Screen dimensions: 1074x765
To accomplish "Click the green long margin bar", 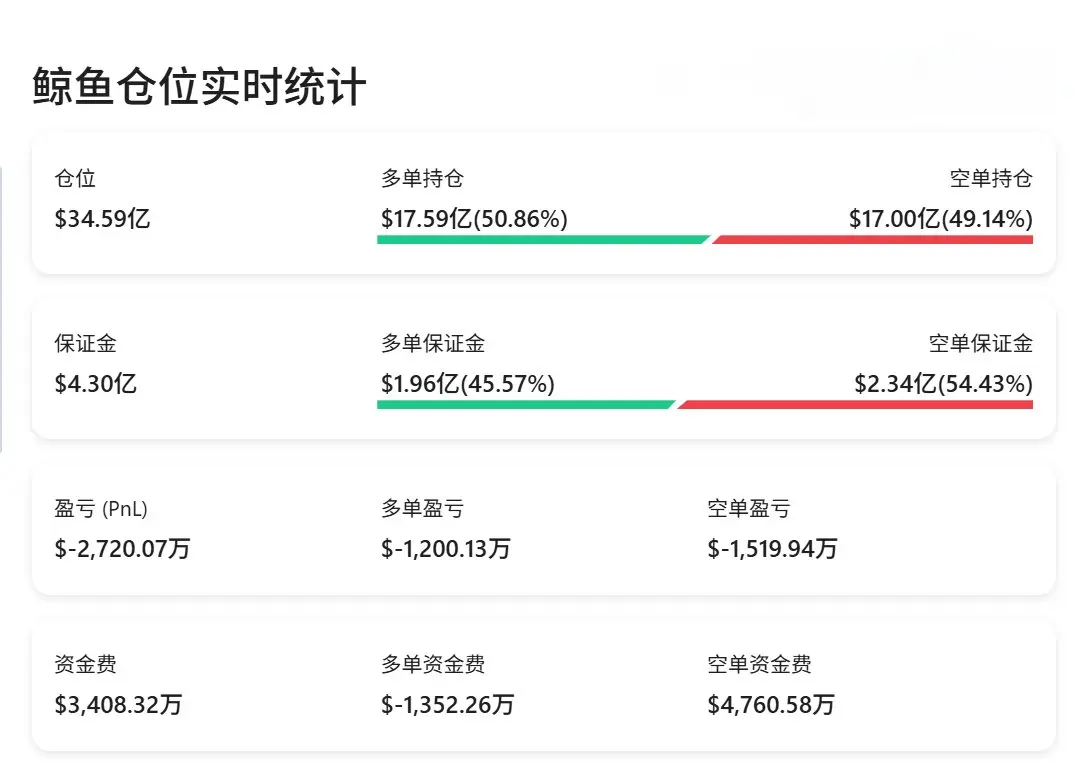I will point(525,405).
